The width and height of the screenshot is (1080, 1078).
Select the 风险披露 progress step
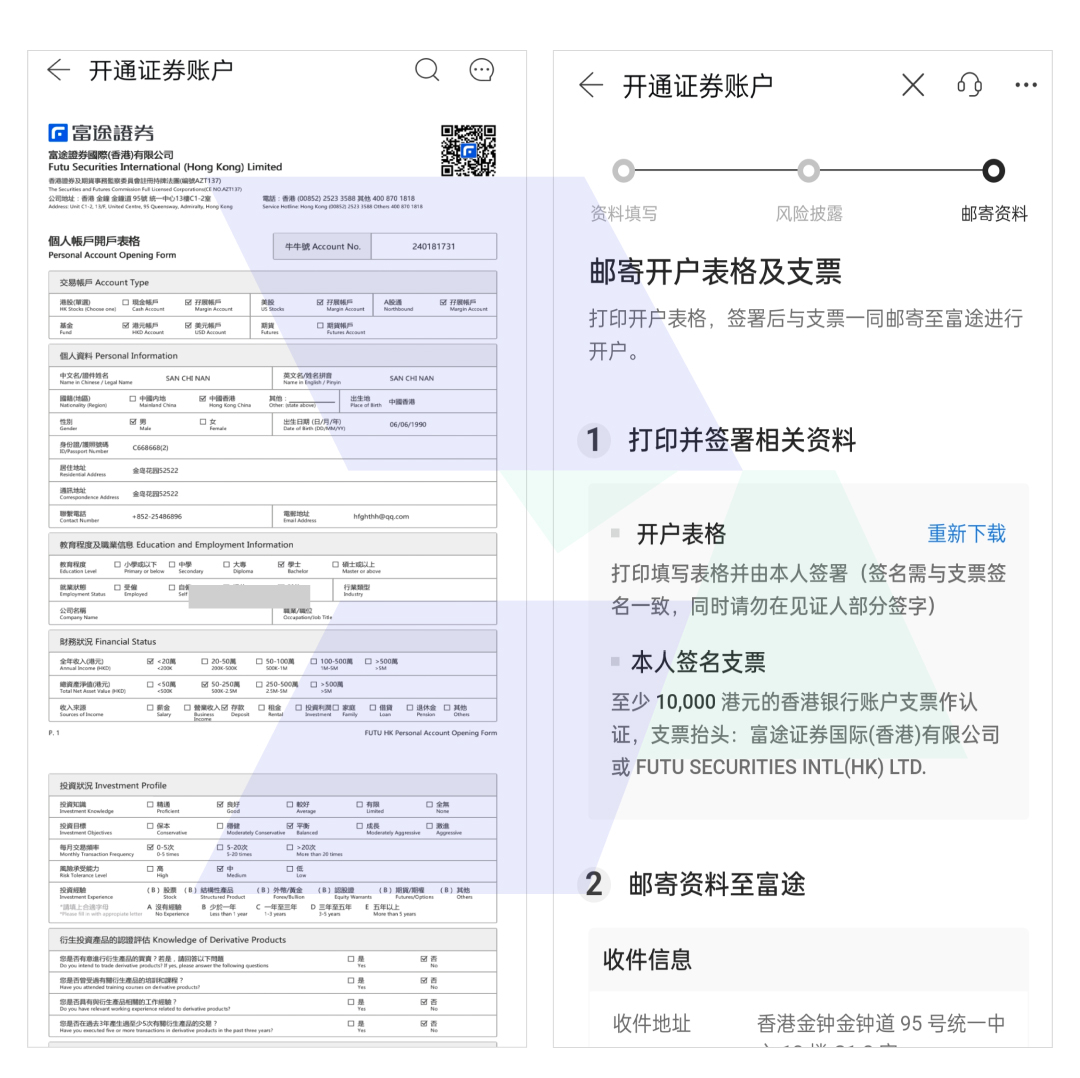click(x=809, y=214)
